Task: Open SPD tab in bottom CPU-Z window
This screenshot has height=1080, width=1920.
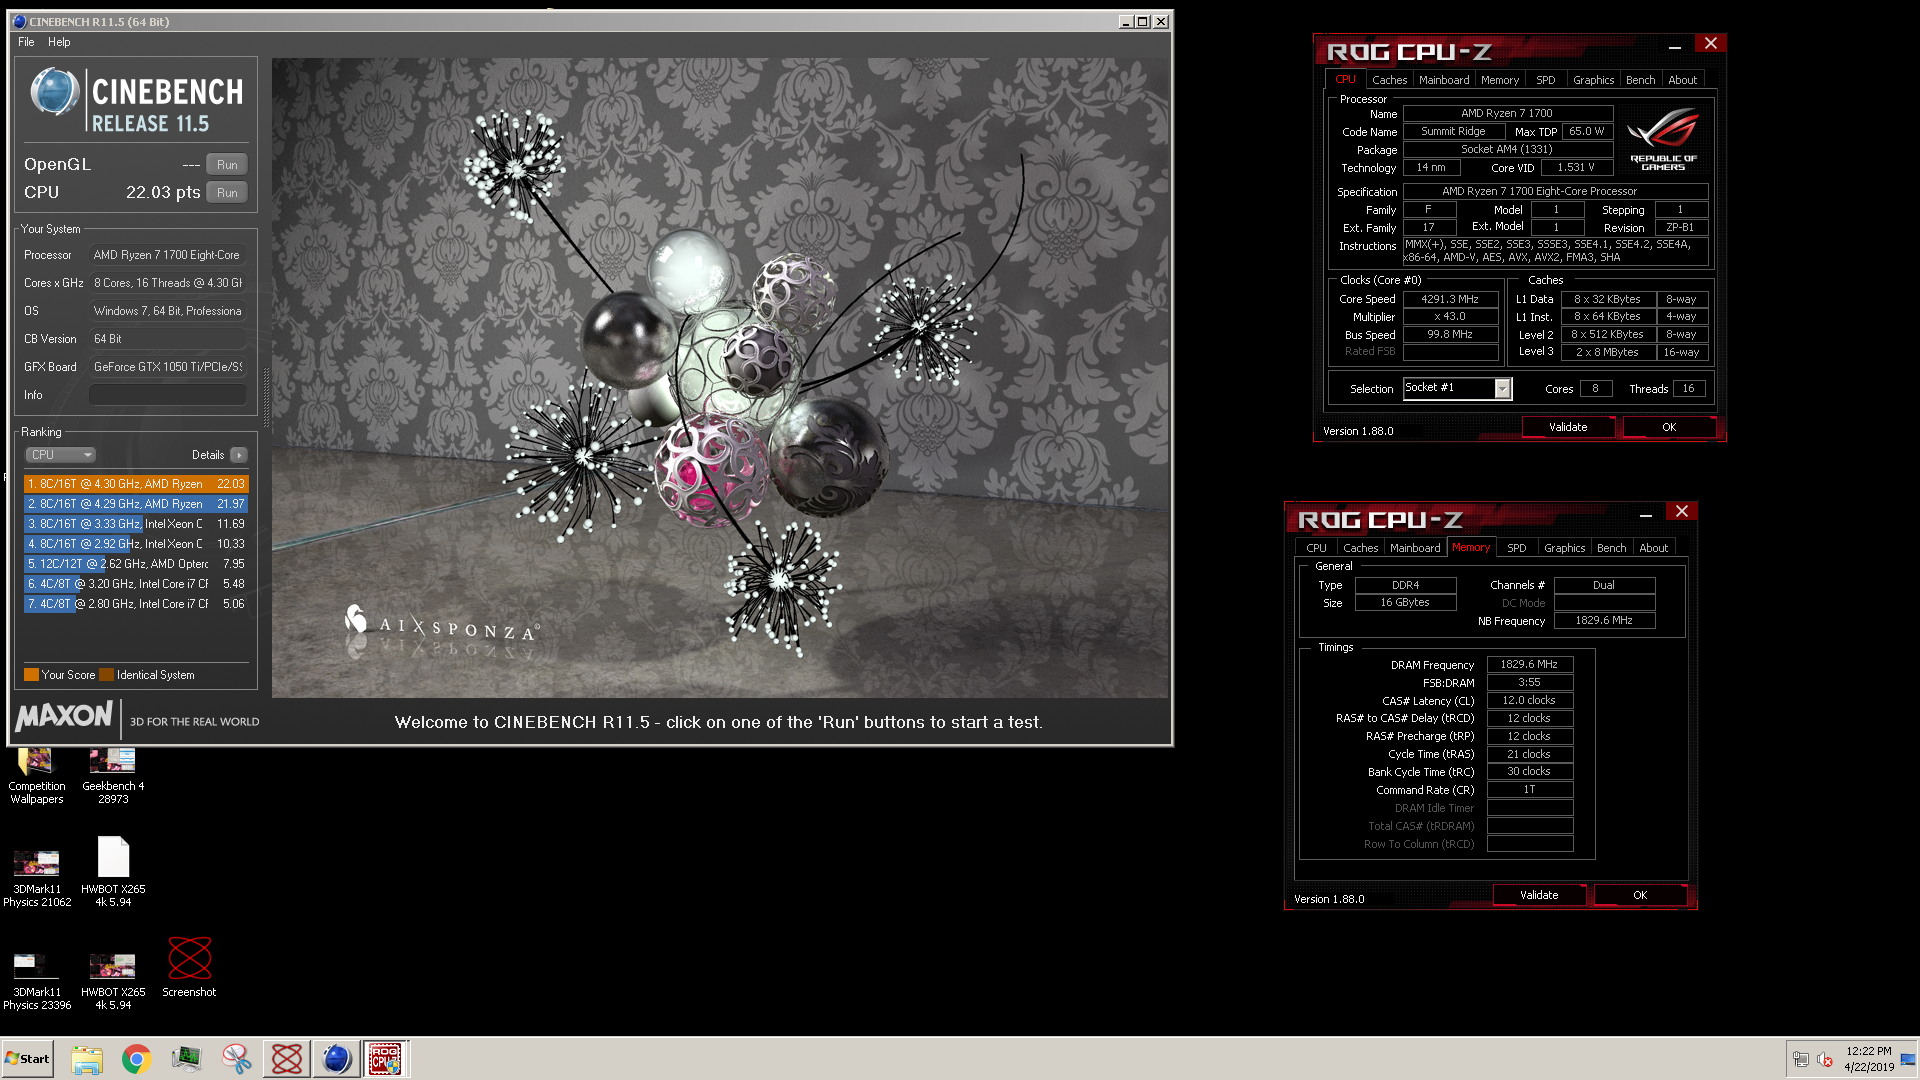Action: pos(1516,548)
